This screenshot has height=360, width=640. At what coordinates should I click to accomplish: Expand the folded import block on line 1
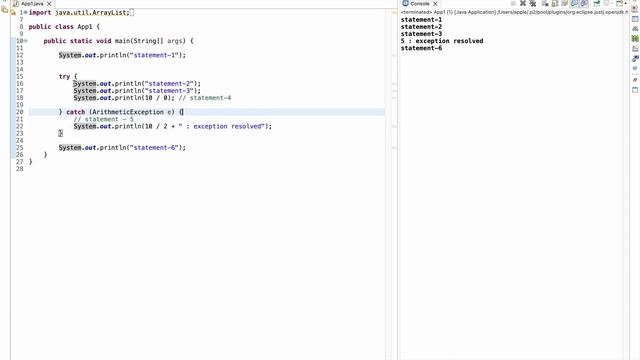point(25,13)
